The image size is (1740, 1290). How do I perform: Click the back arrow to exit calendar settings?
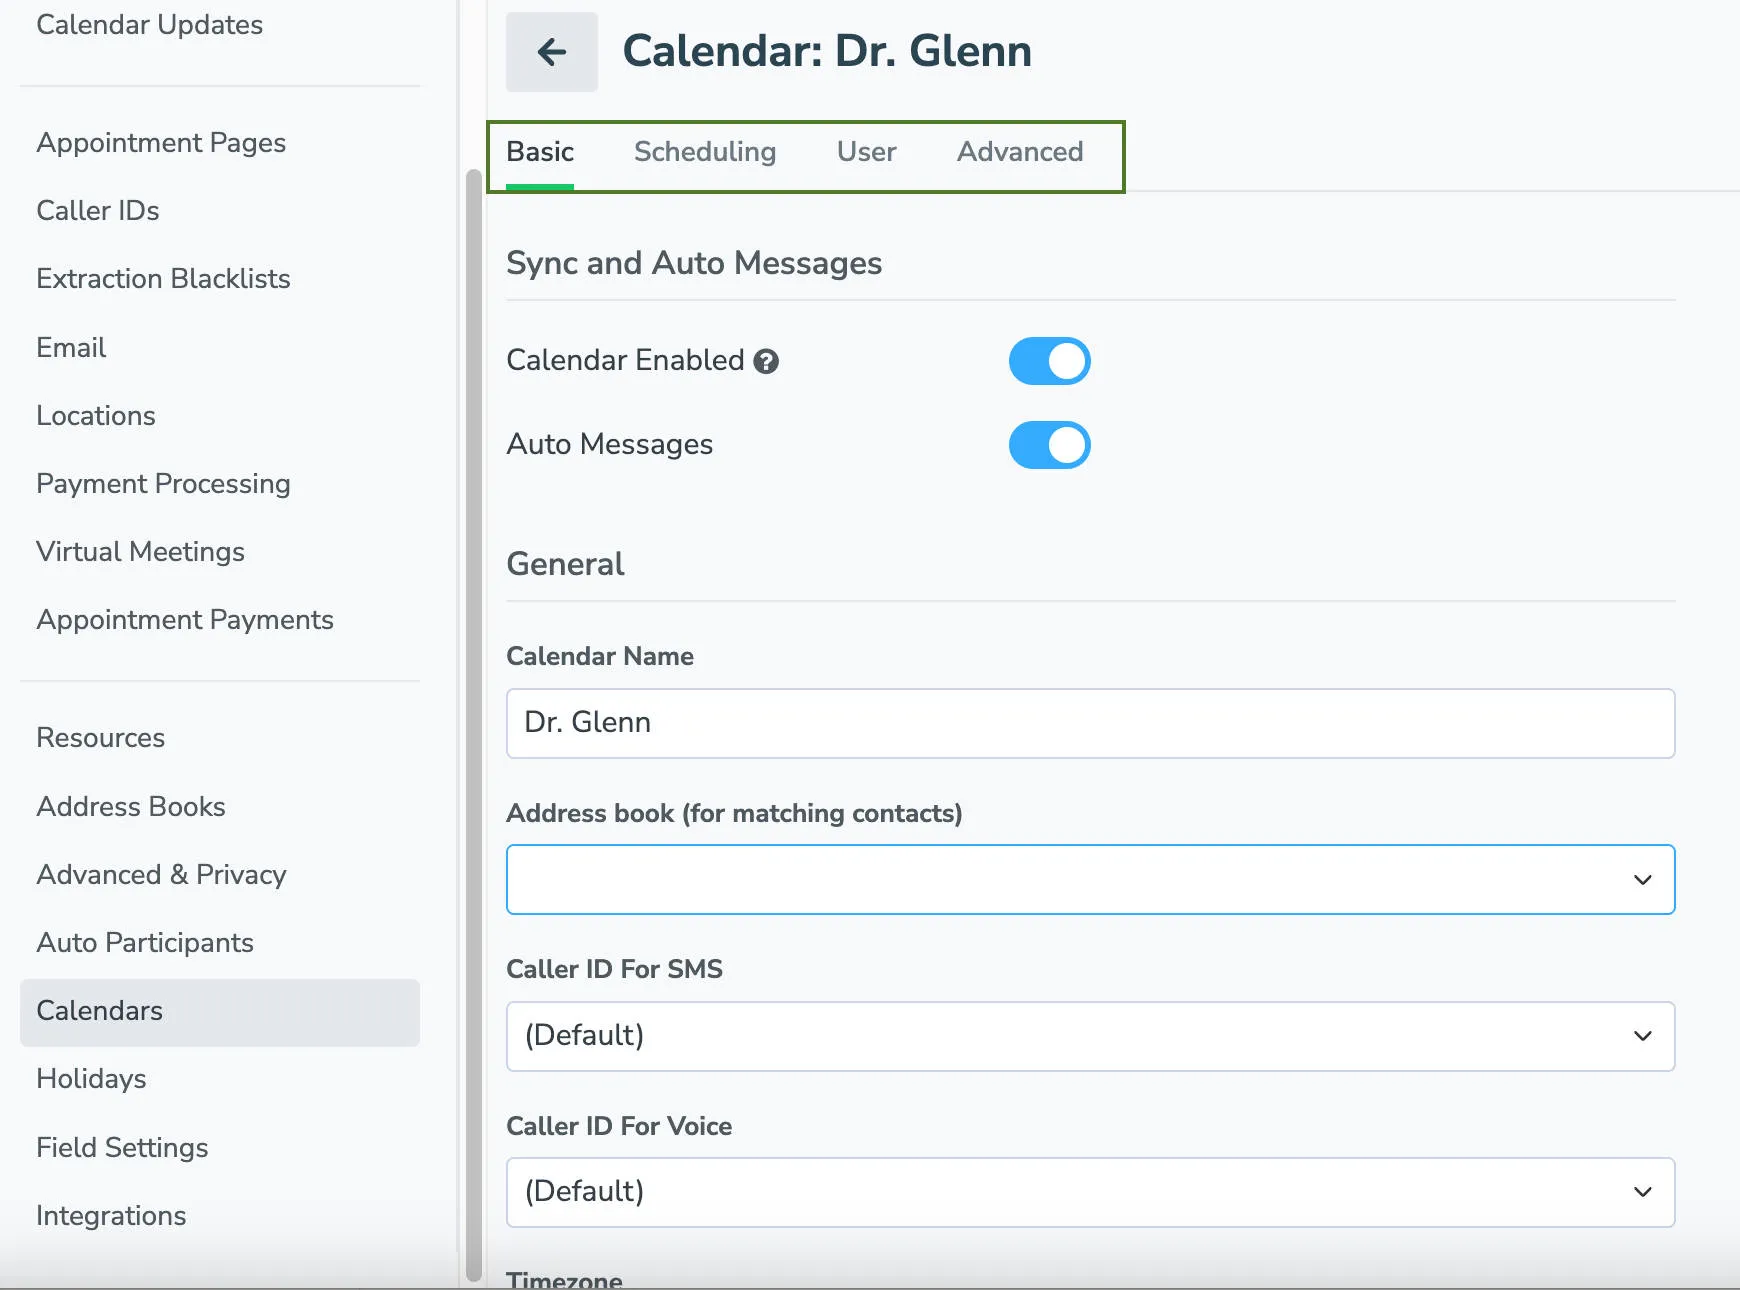pyautogui.click(x=551, y=52)
